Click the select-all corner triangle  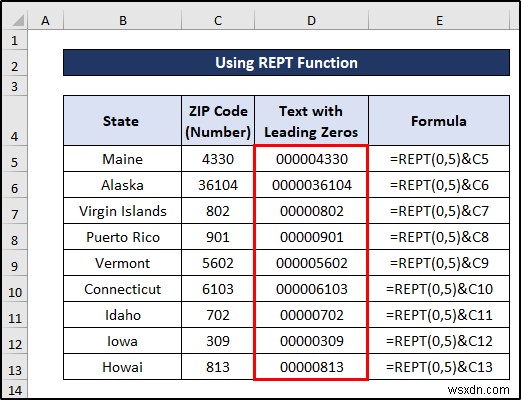pos(15,20)
